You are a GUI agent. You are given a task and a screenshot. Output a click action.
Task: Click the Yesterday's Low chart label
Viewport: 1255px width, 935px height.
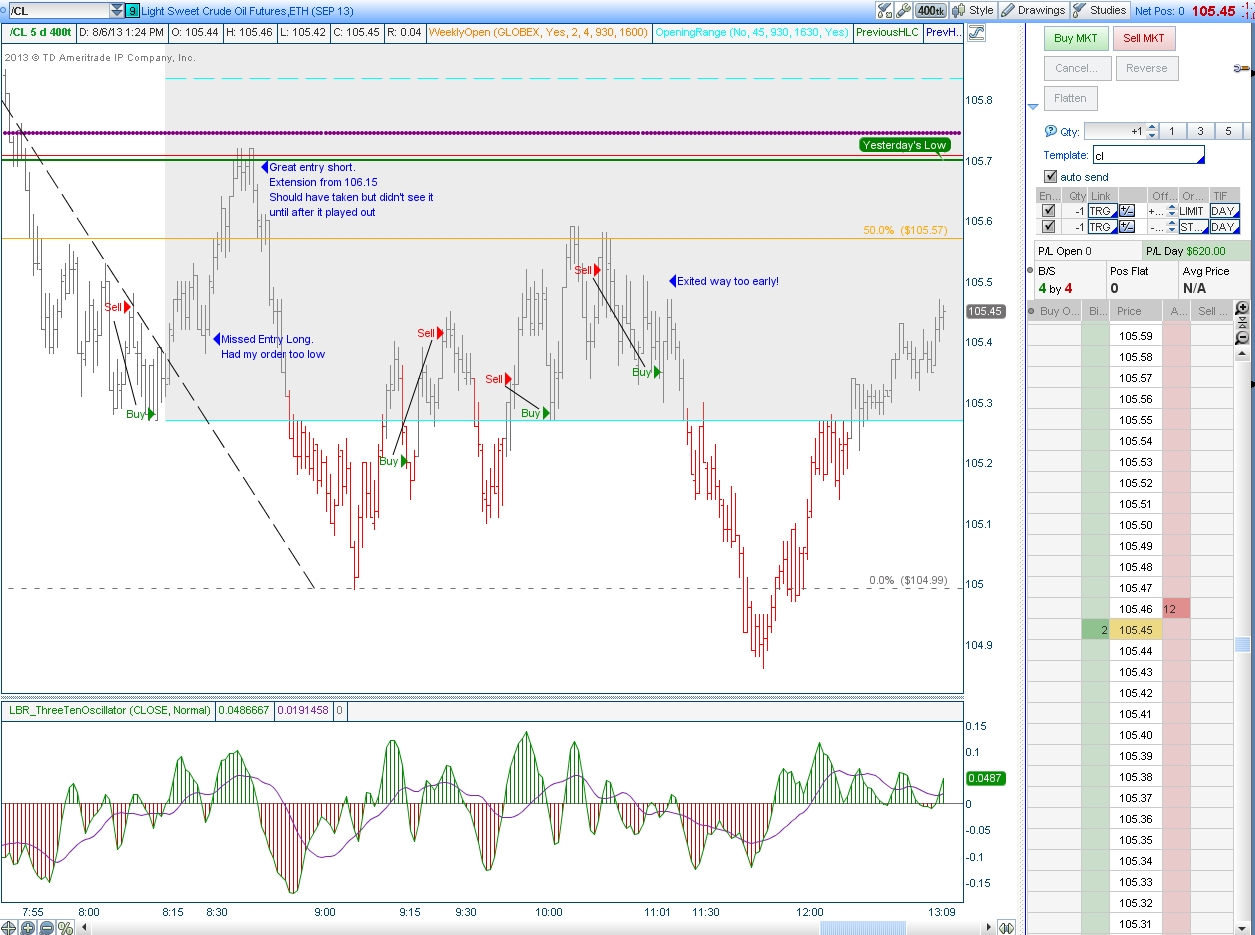pyautogui.click(x=904, y=145)
